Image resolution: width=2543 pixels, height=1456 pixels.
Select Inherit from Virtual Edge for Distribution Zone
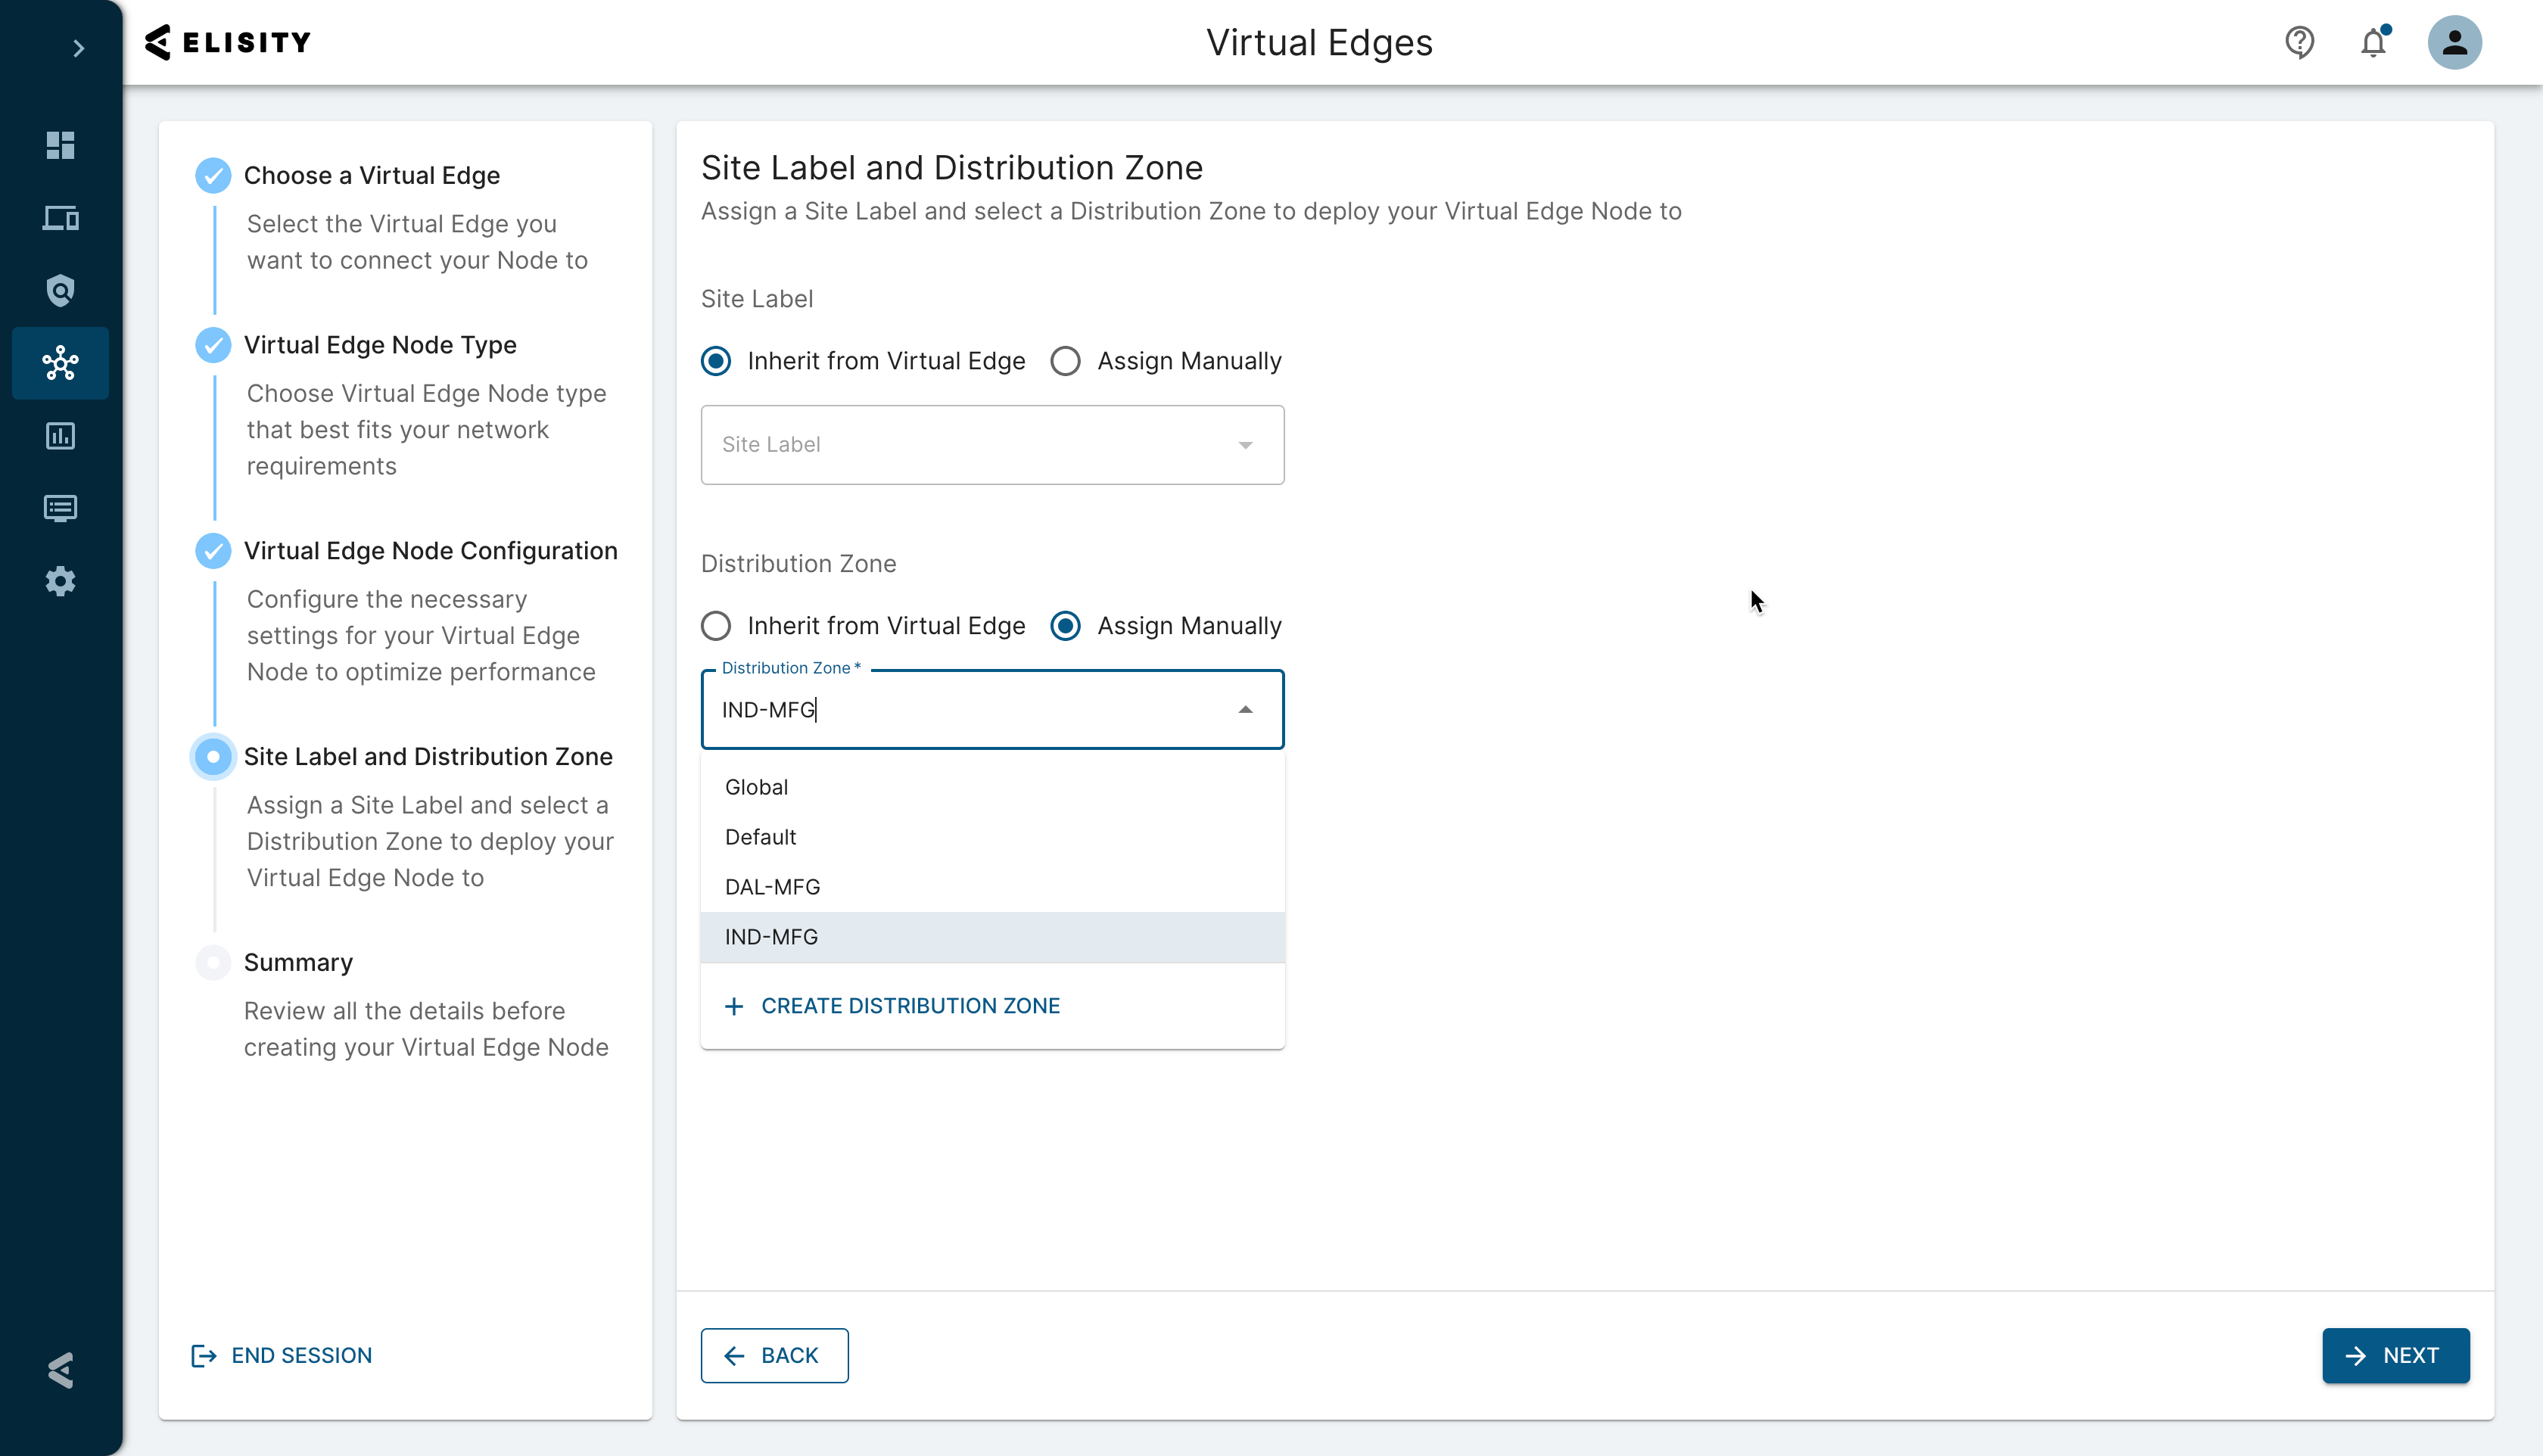tap(716, 626)
